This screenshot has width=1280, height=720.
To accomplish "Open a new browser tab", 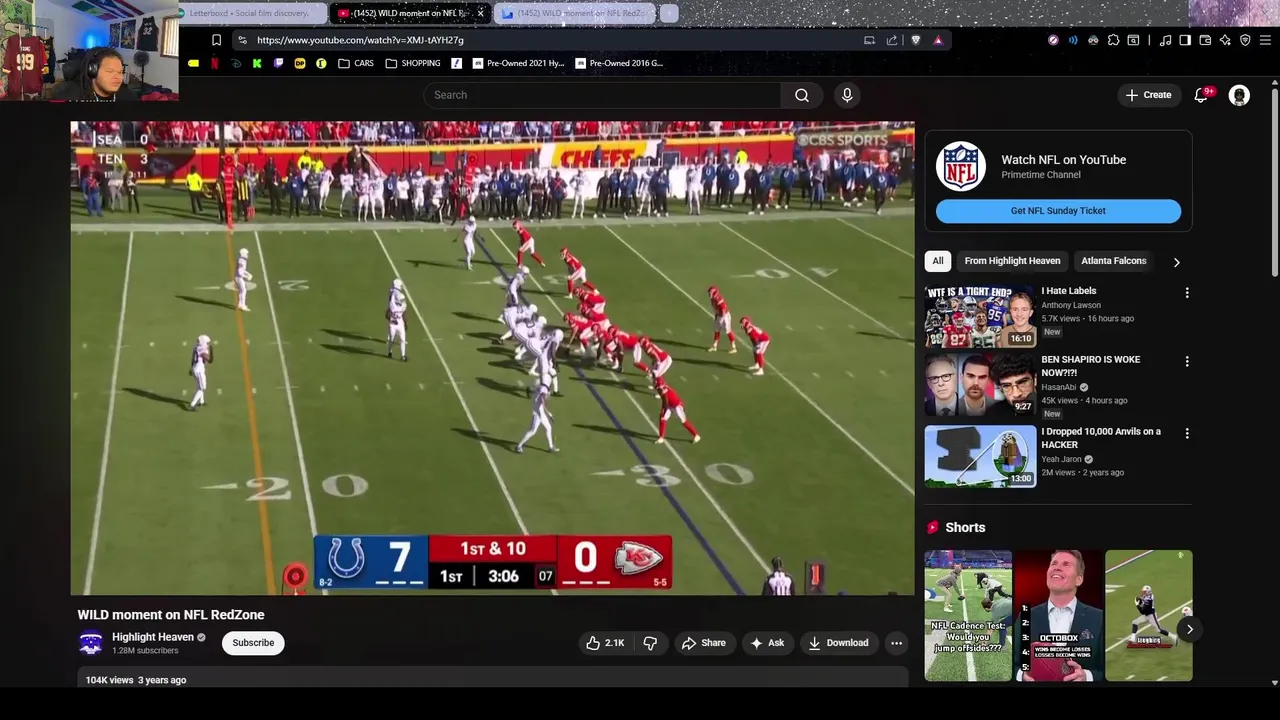I will coord(669,13).
